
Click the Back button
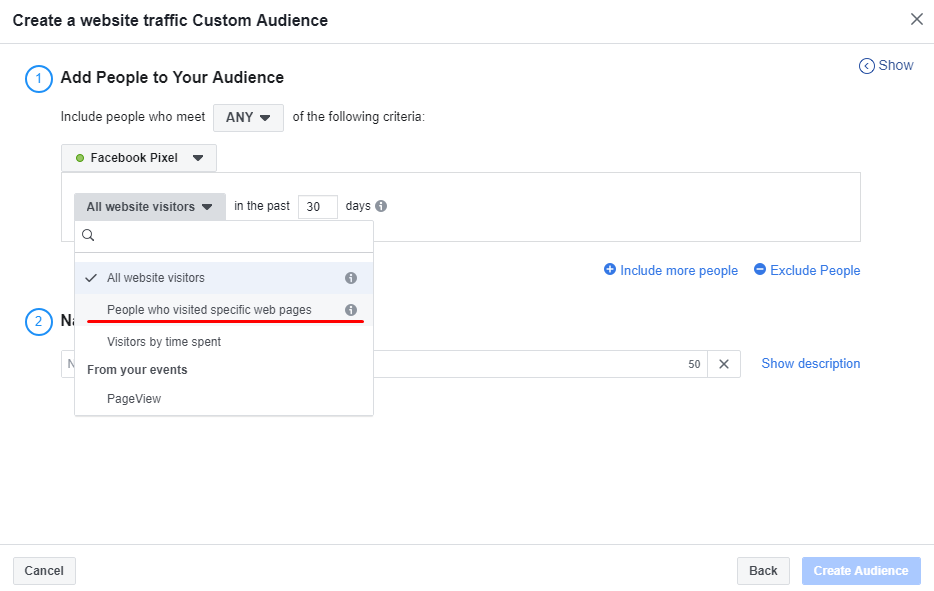[x=763, y=571]
